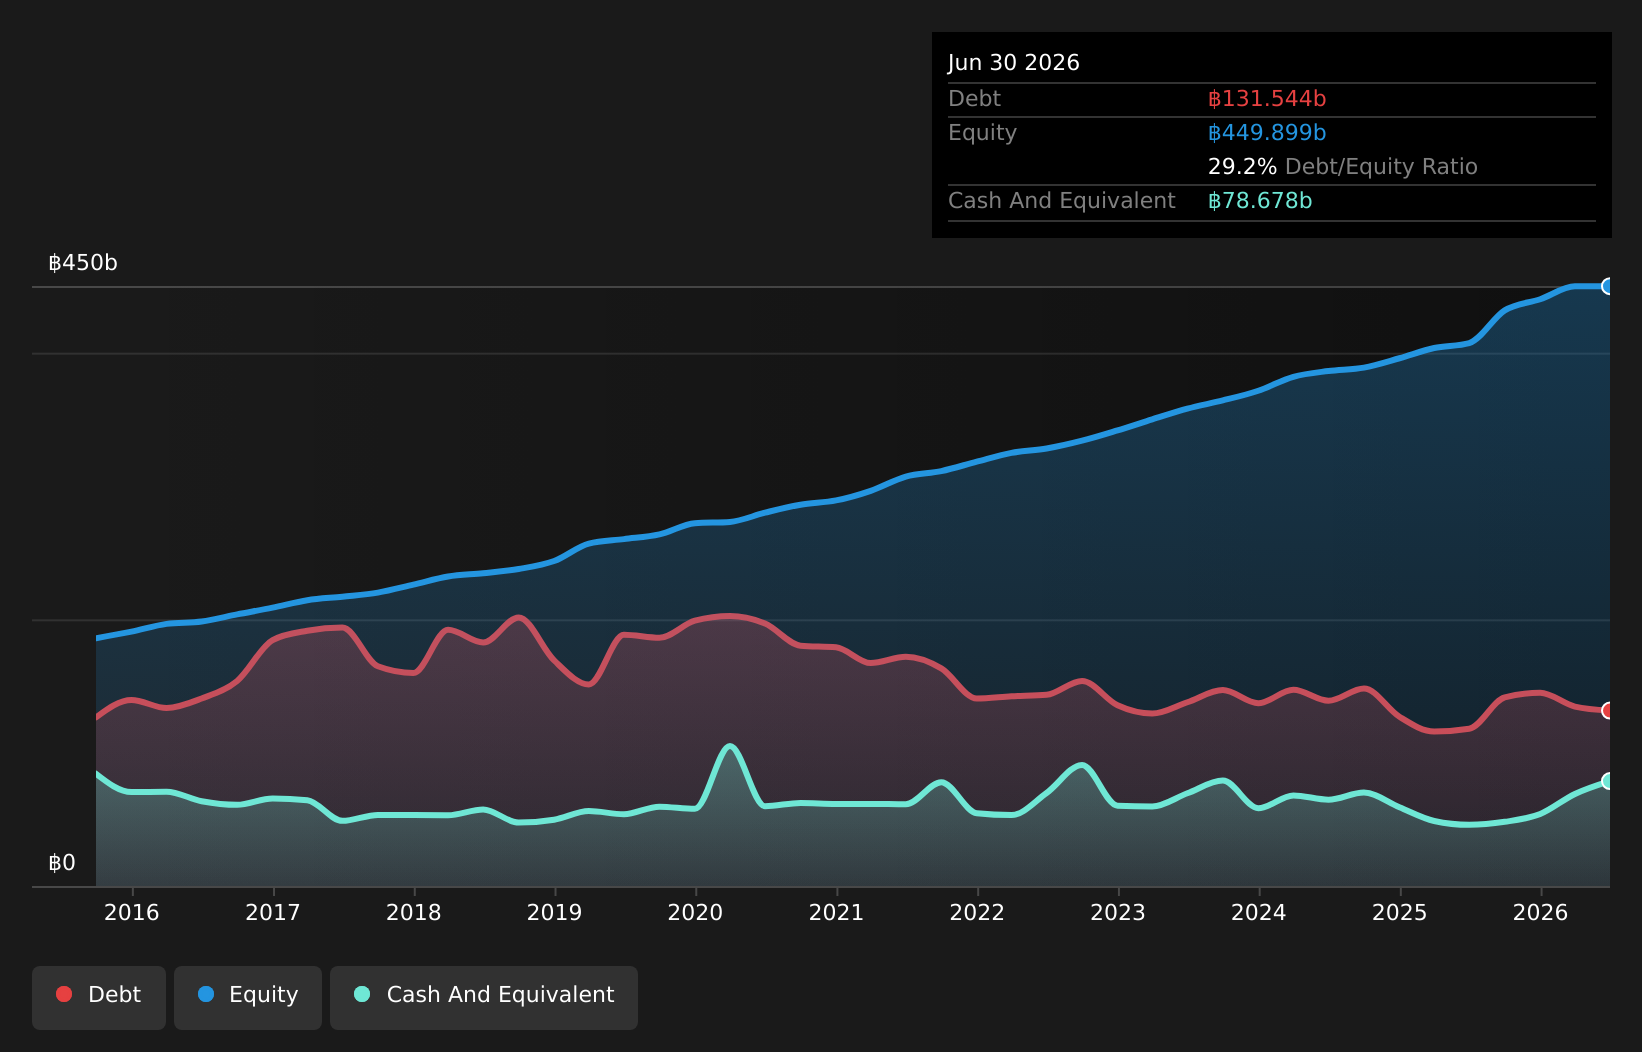Click the 2024 x-axis label
Viewport: 1642px width, 1052px height.
1259,912
